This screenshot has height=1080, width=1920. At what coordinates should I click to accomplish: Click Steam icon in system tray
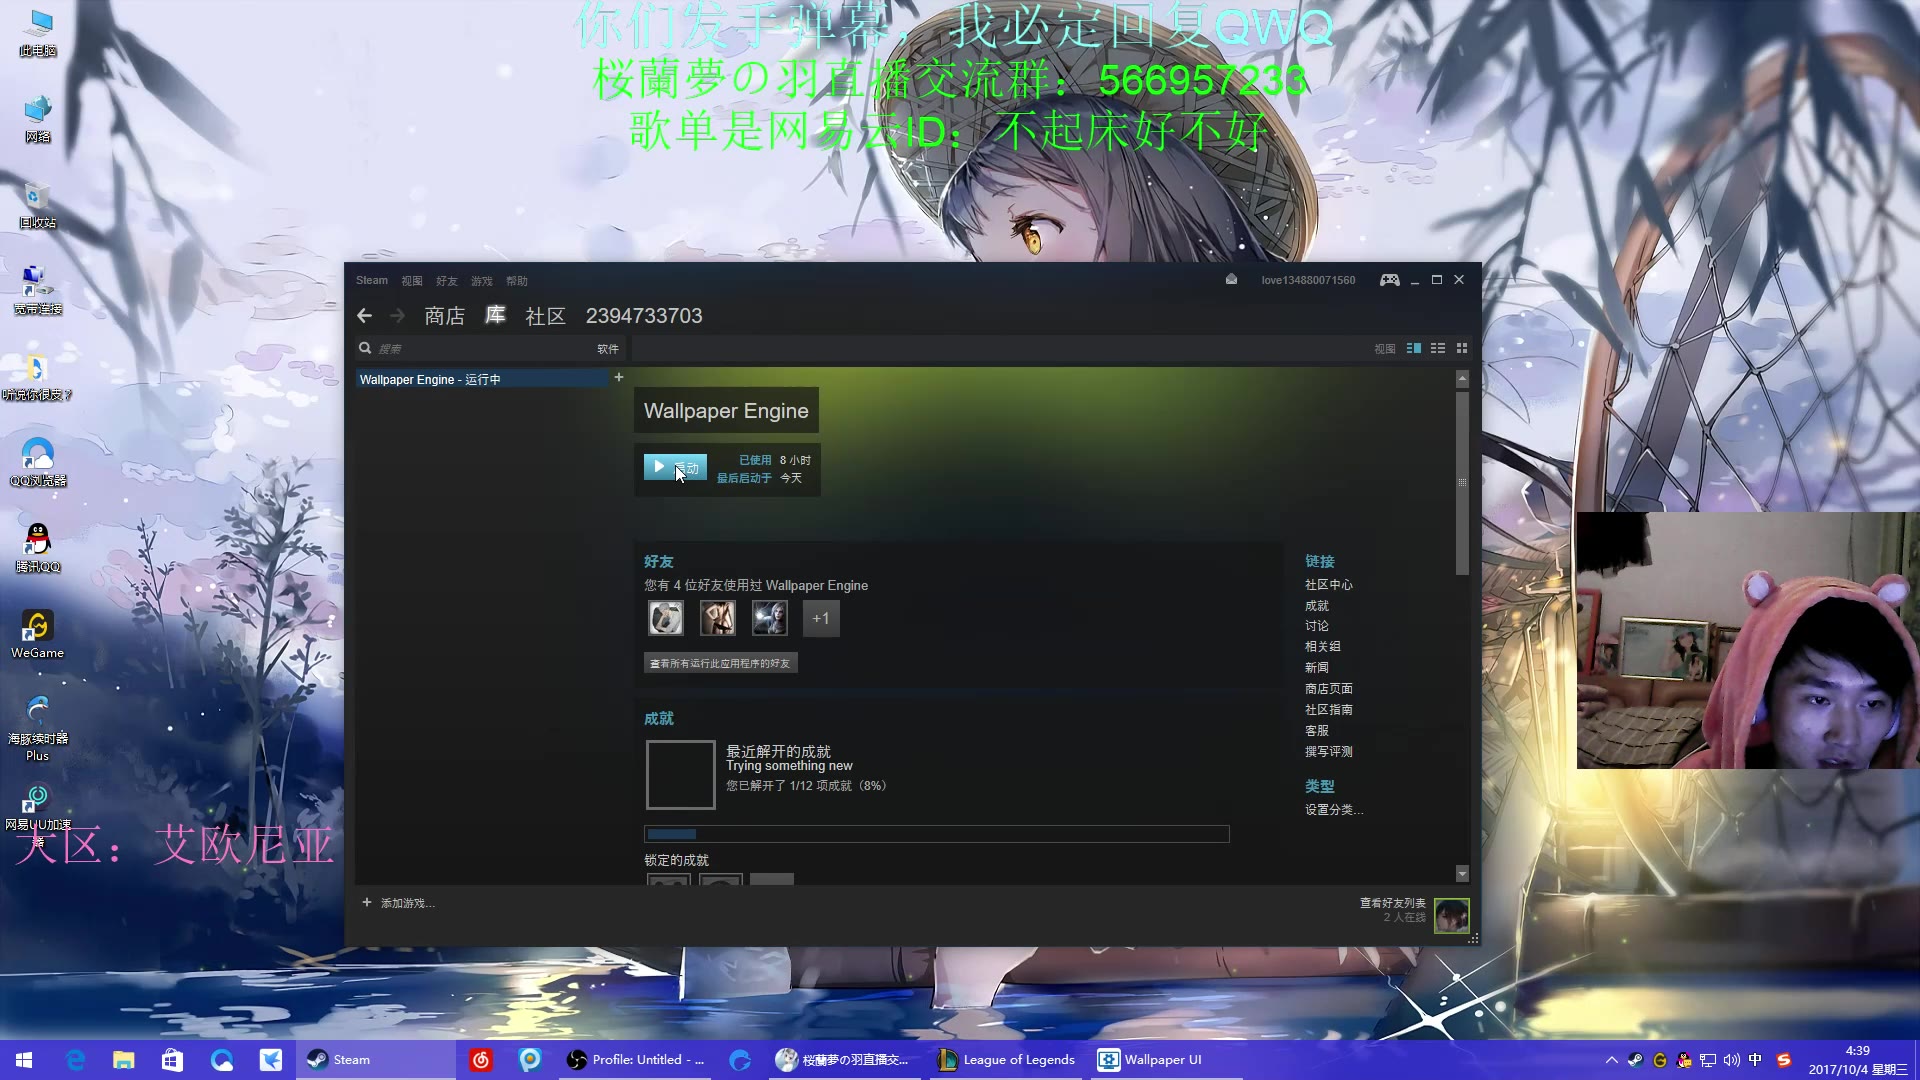[1636, 1060]
